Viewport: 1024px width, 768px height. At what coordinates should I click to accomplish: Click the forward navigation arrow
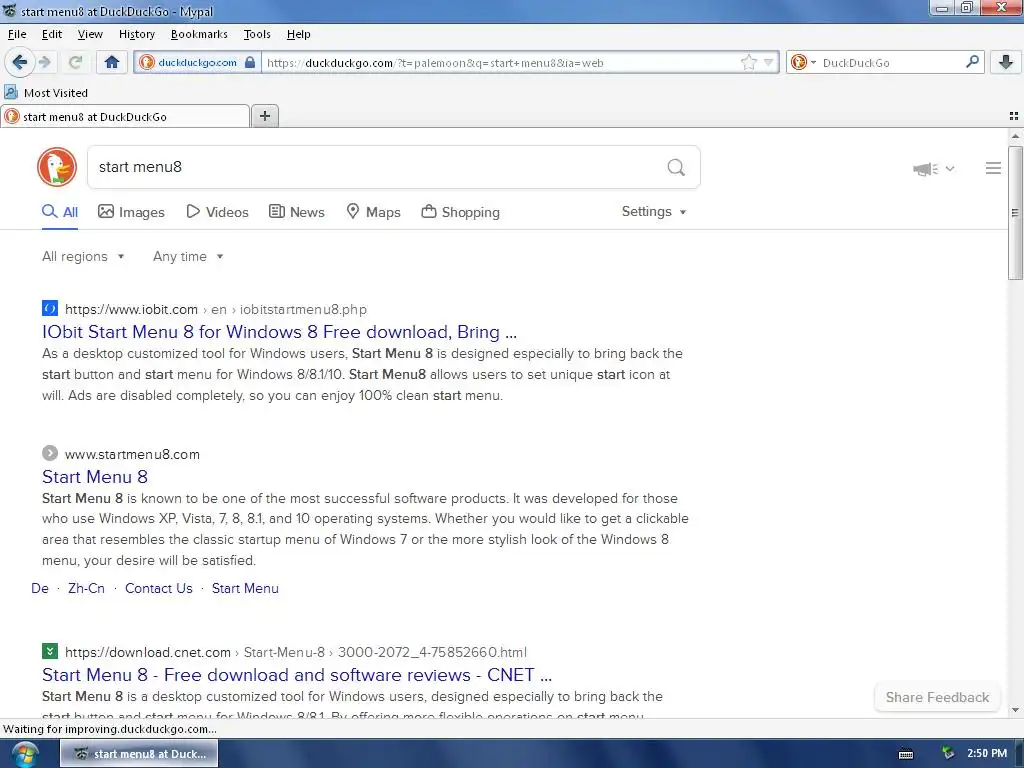(44, 62)
